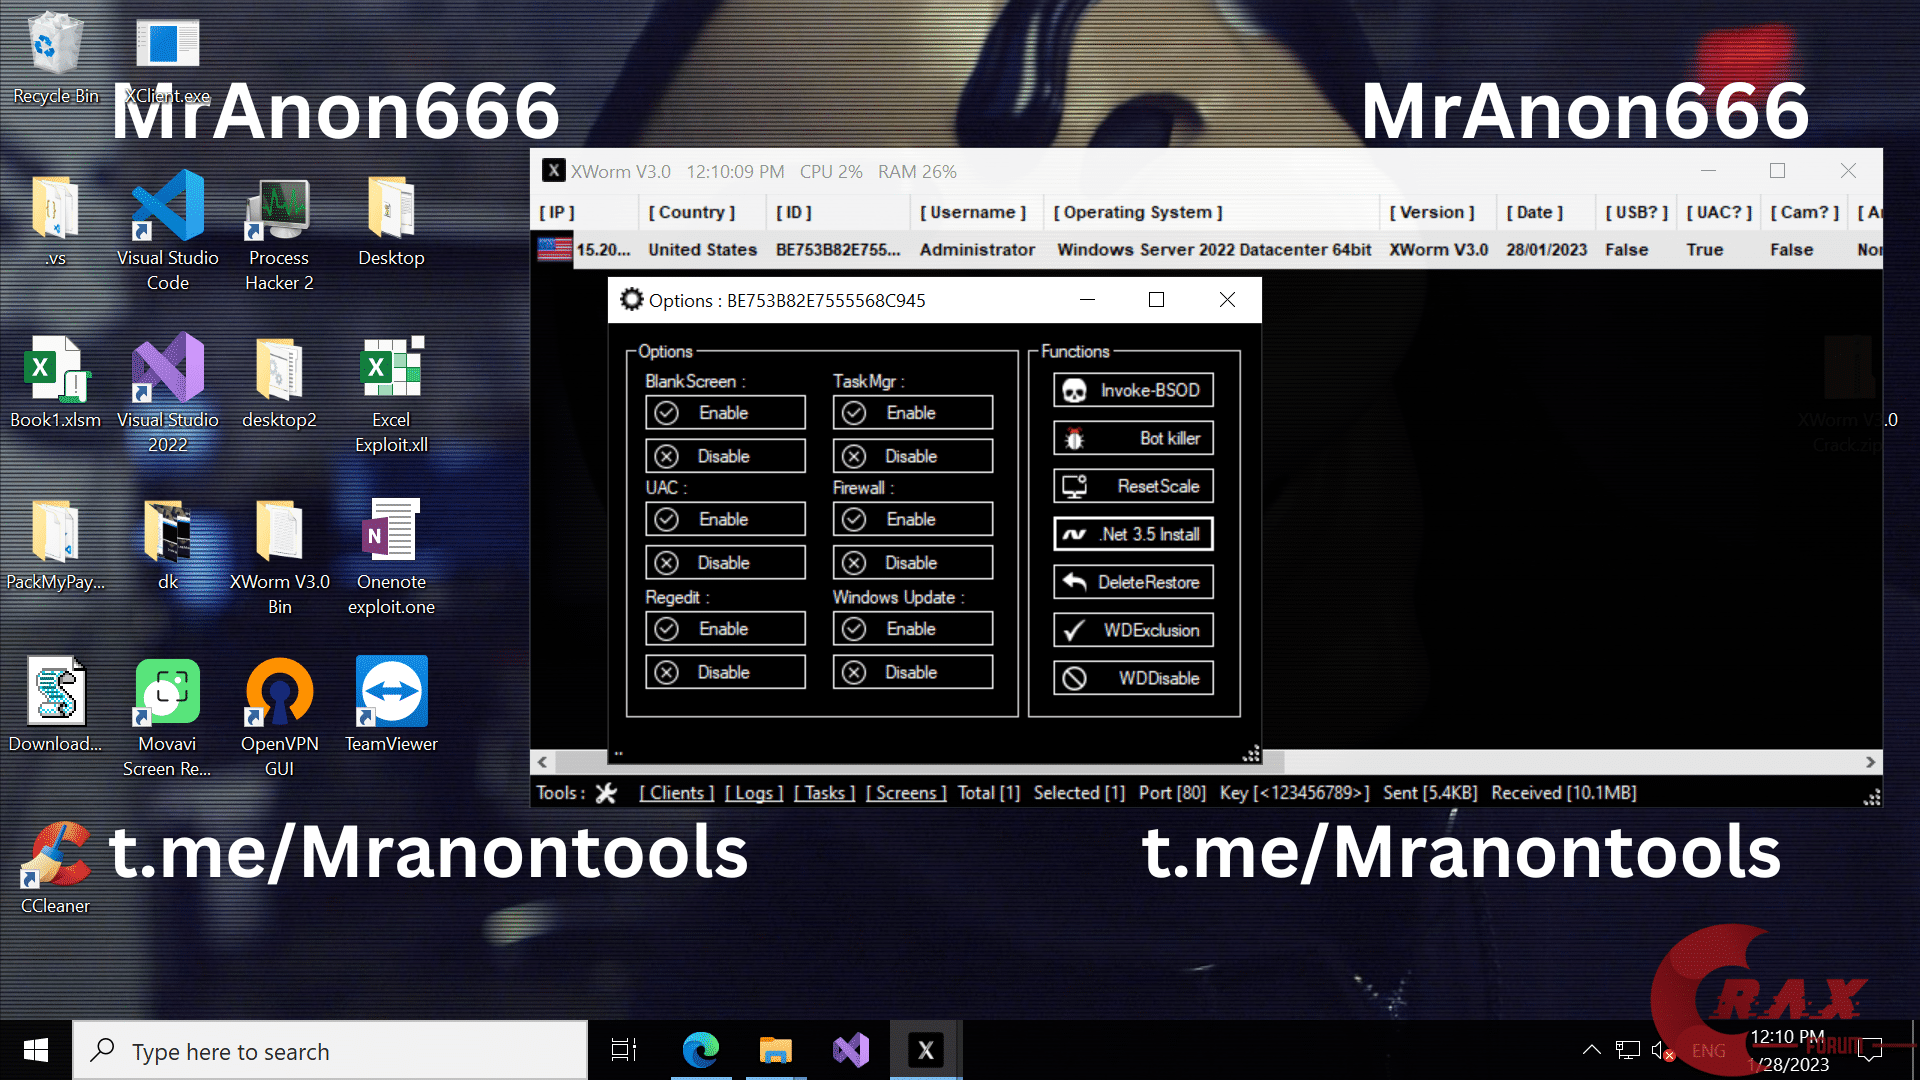Click the Bot killer button

[x=1133, y=438]
